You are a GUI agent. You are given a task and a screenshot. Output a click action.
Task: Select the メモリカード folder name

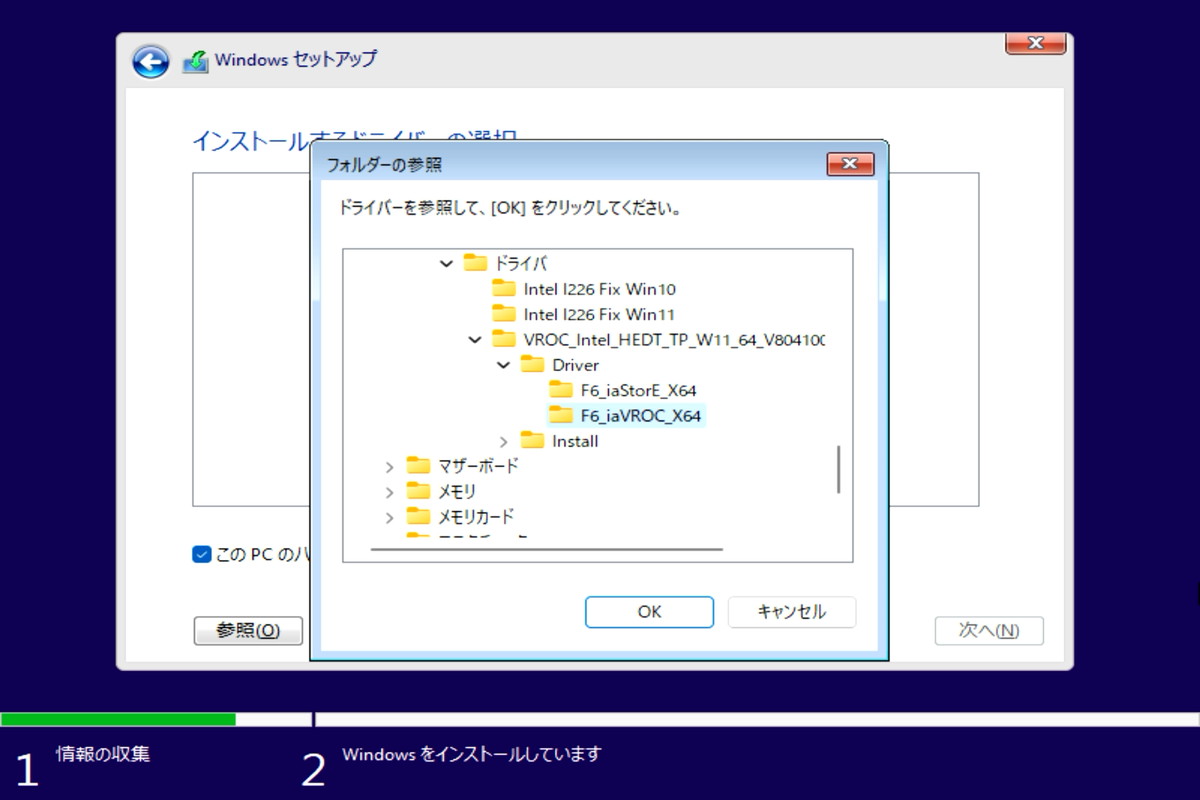click(476, 517)
